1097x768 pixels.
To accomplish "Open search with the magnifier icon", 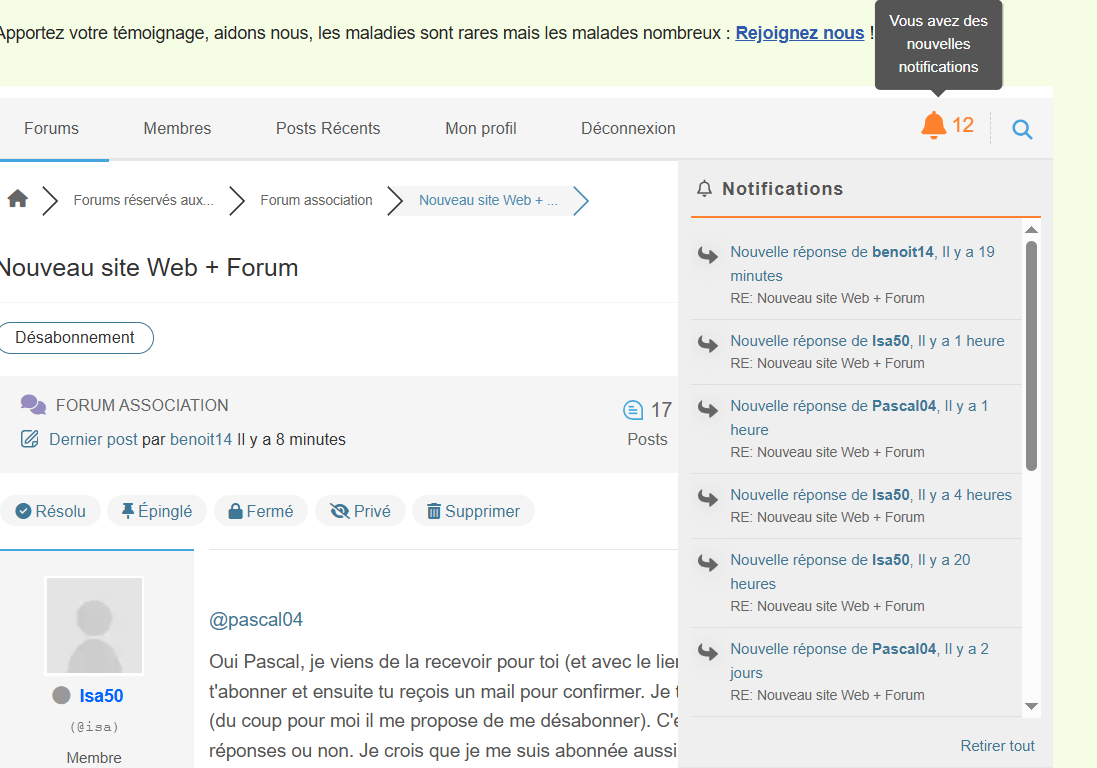I will click(1021, 129).
